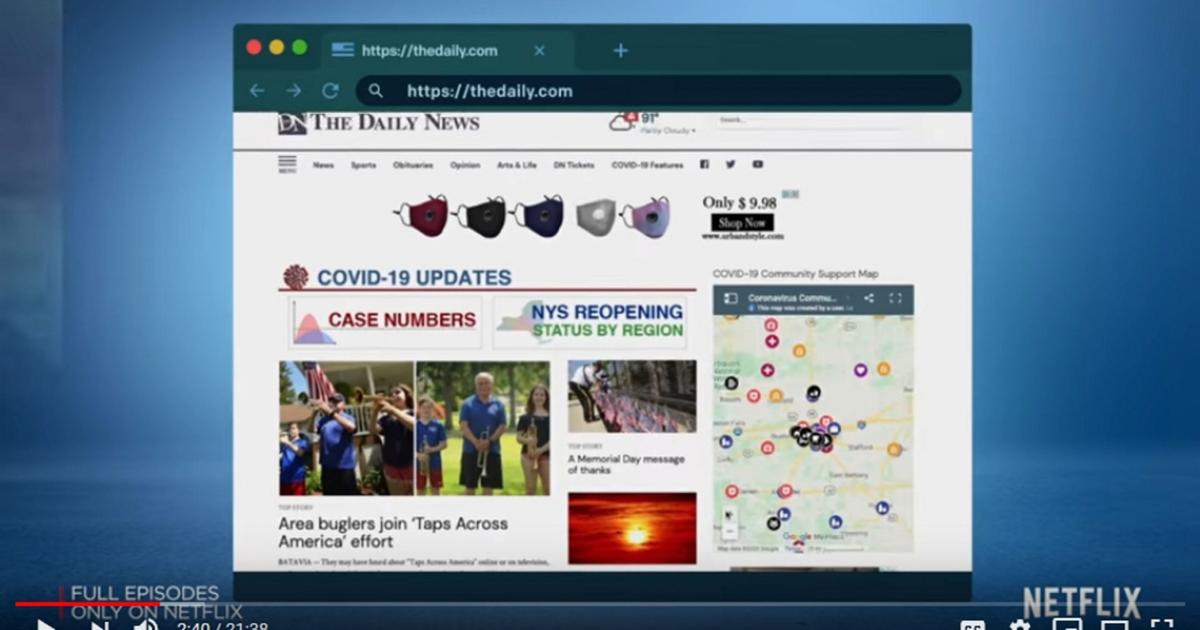The width and height of the screenshot is (1200, 630).
Task: Open the DN Tickets menu item
Action: coord(574,165)
